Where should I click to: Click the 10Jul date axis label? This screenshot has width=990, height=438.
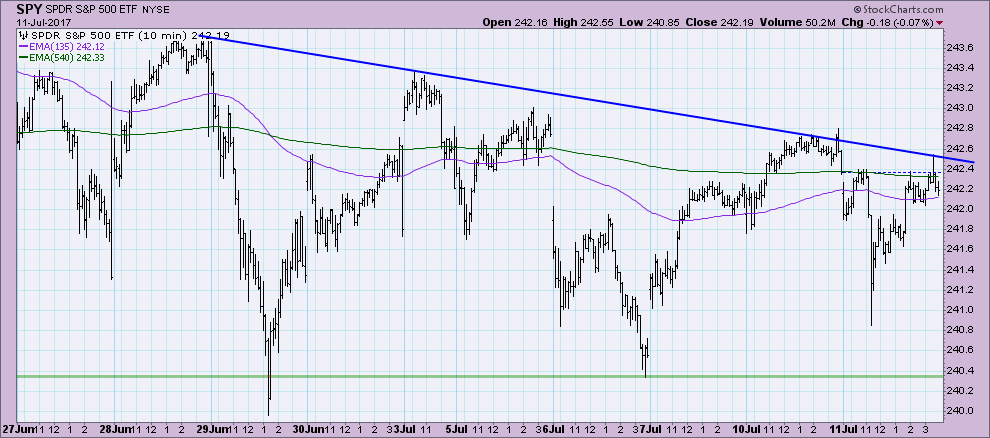[748, 427]
